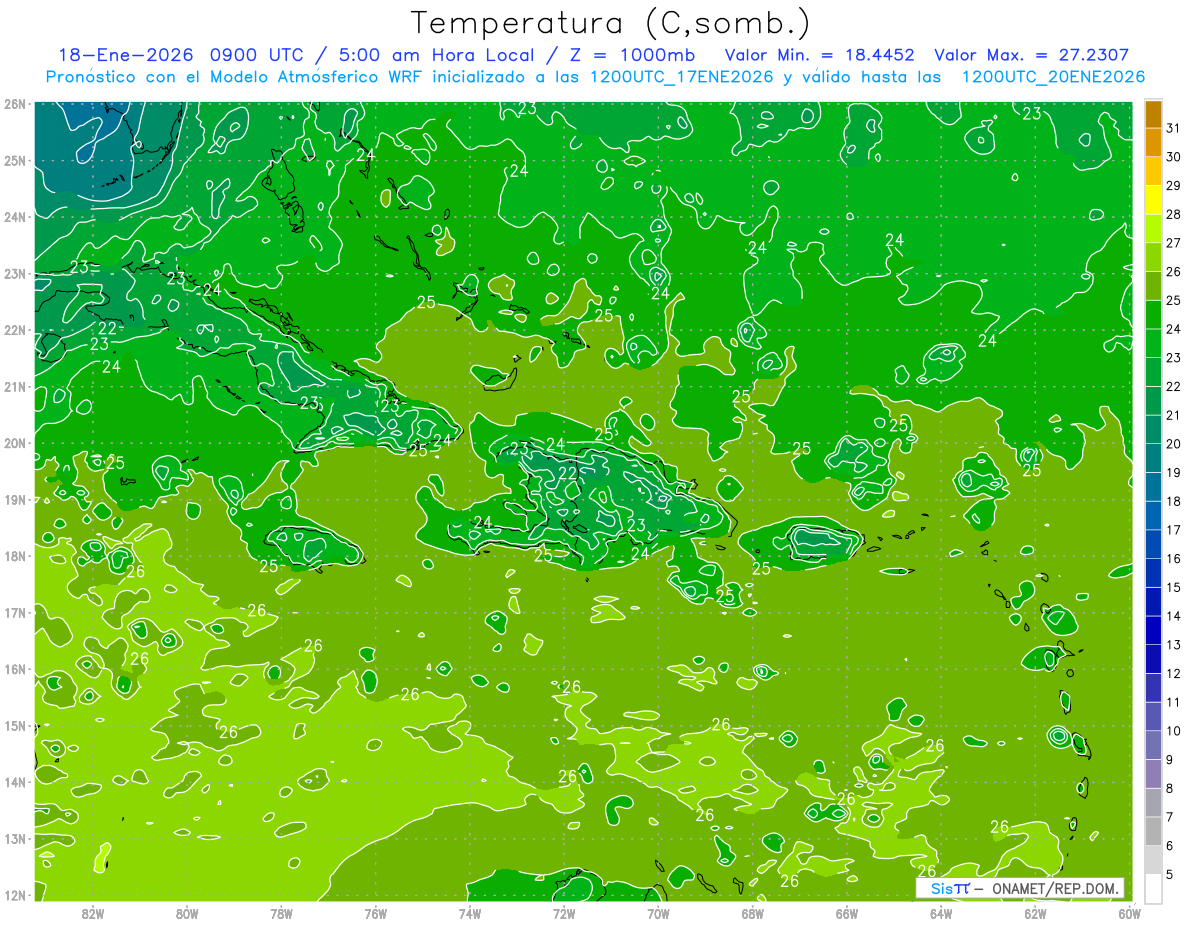Click the '24N' latitude axis label
The image size is (1200, 927).
pyautogui.click(x=15, y=217)
